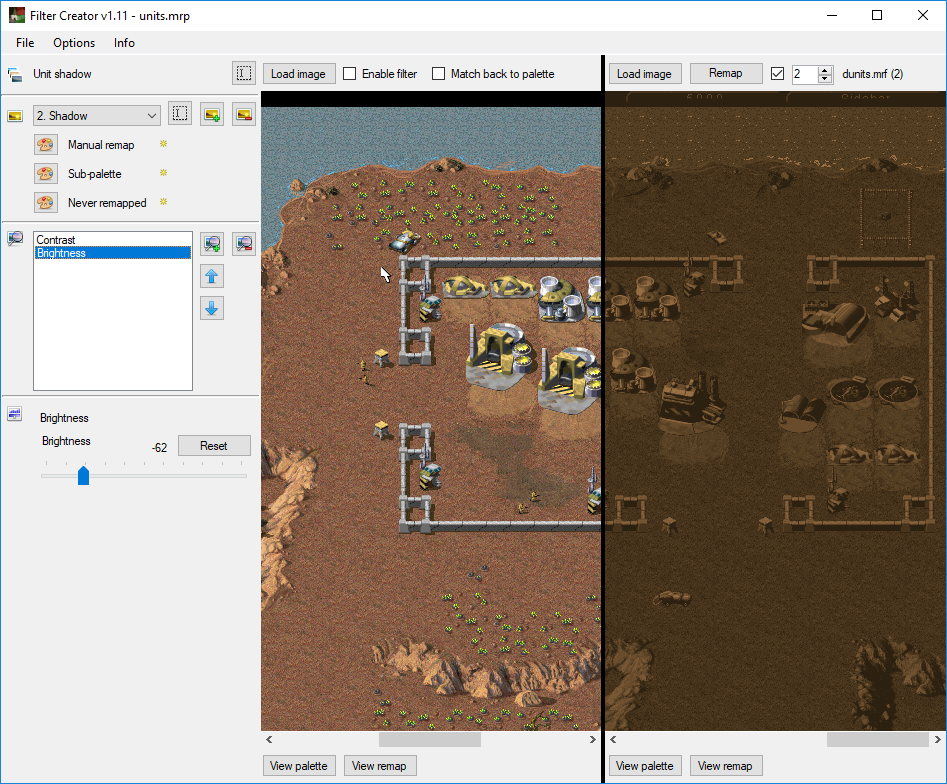Move the selected filter down
Image resolution: width=947 pixels, height=784 pixels.
coord(212,308)
